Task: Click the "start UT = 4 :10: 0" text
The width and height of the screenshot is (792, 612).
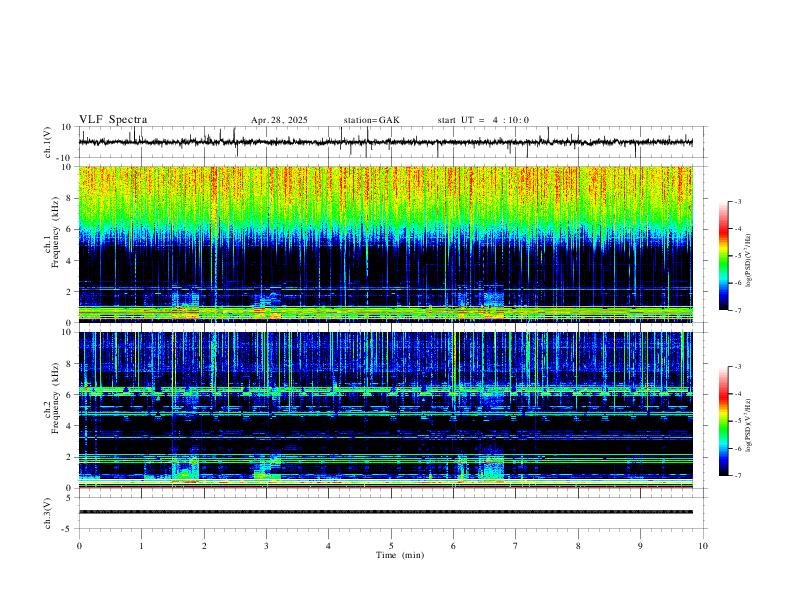Action: pyautogui.click(x=483, y=120)
